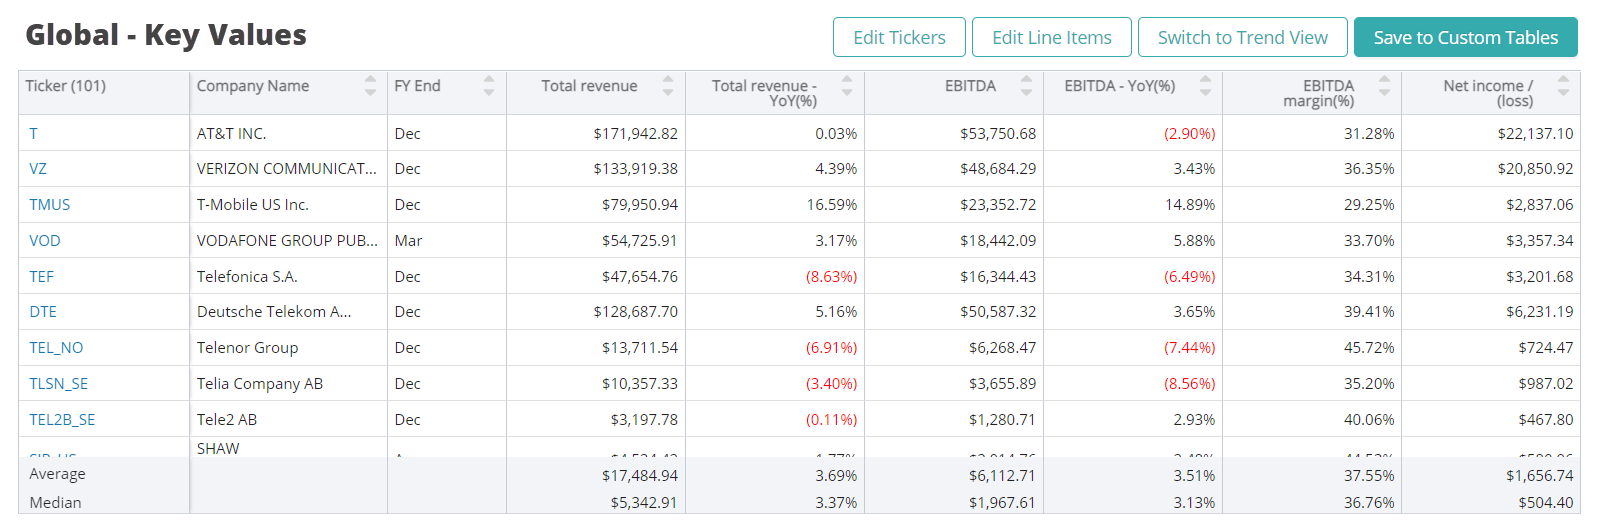Sort by EBITDA YoY(%) arrows
Image resolution: width=1597 pixels, height=532 pixels.
(1205, 86)
